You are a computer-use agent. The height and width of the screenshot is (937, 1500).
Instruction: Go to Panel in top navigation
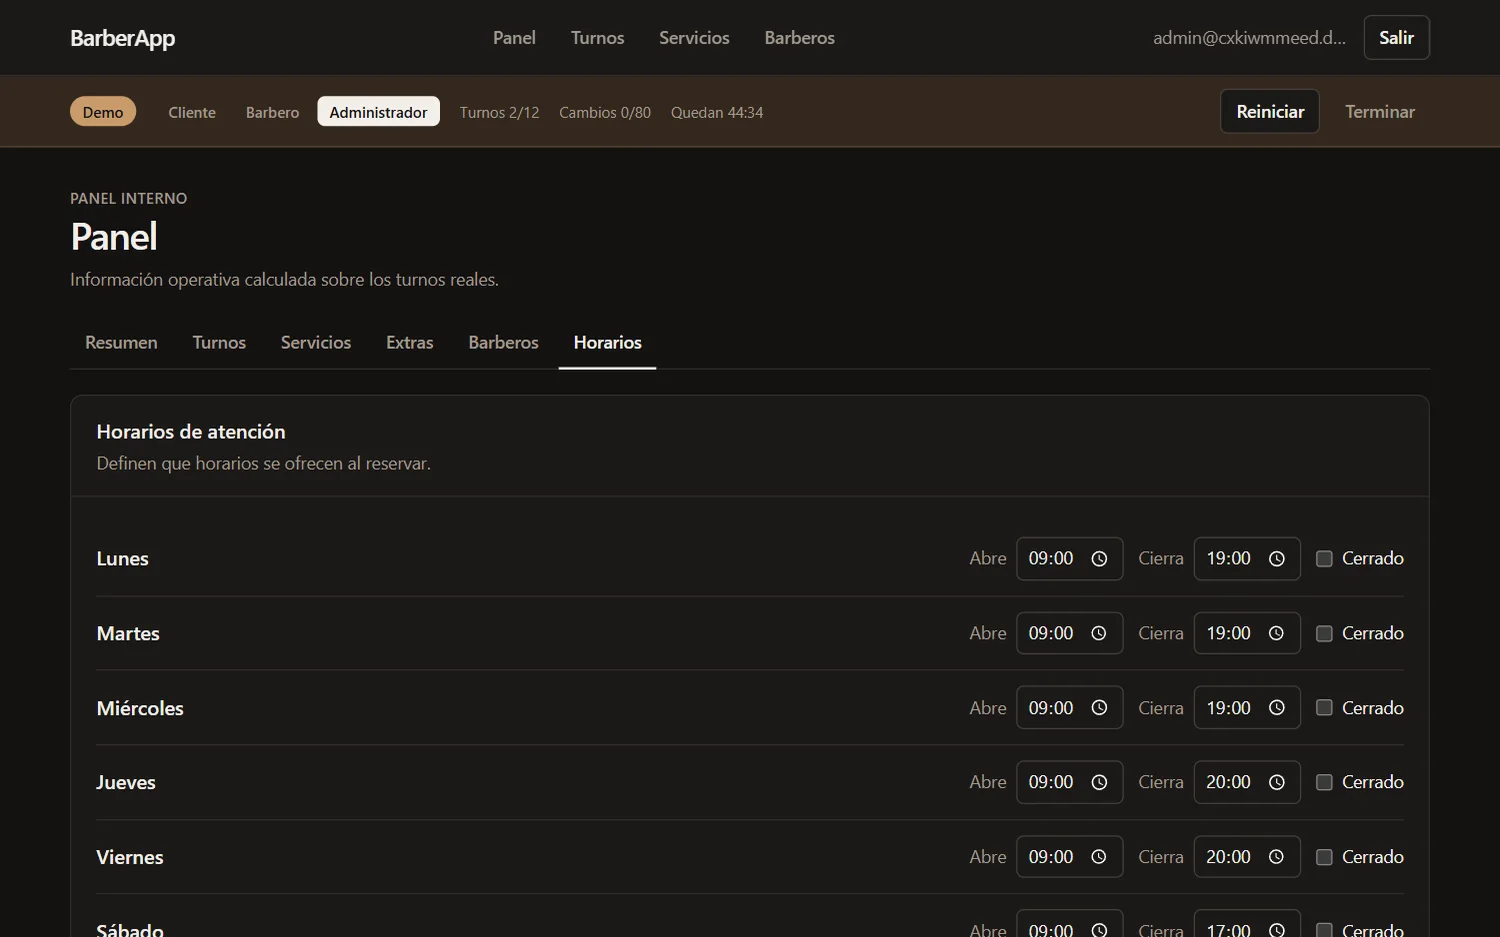pos(514,38)
